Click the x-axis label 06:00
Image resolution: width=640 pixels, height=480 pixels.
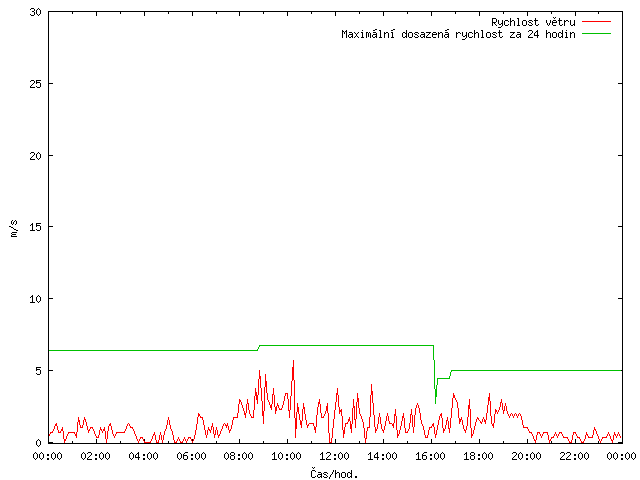[191, 456]
